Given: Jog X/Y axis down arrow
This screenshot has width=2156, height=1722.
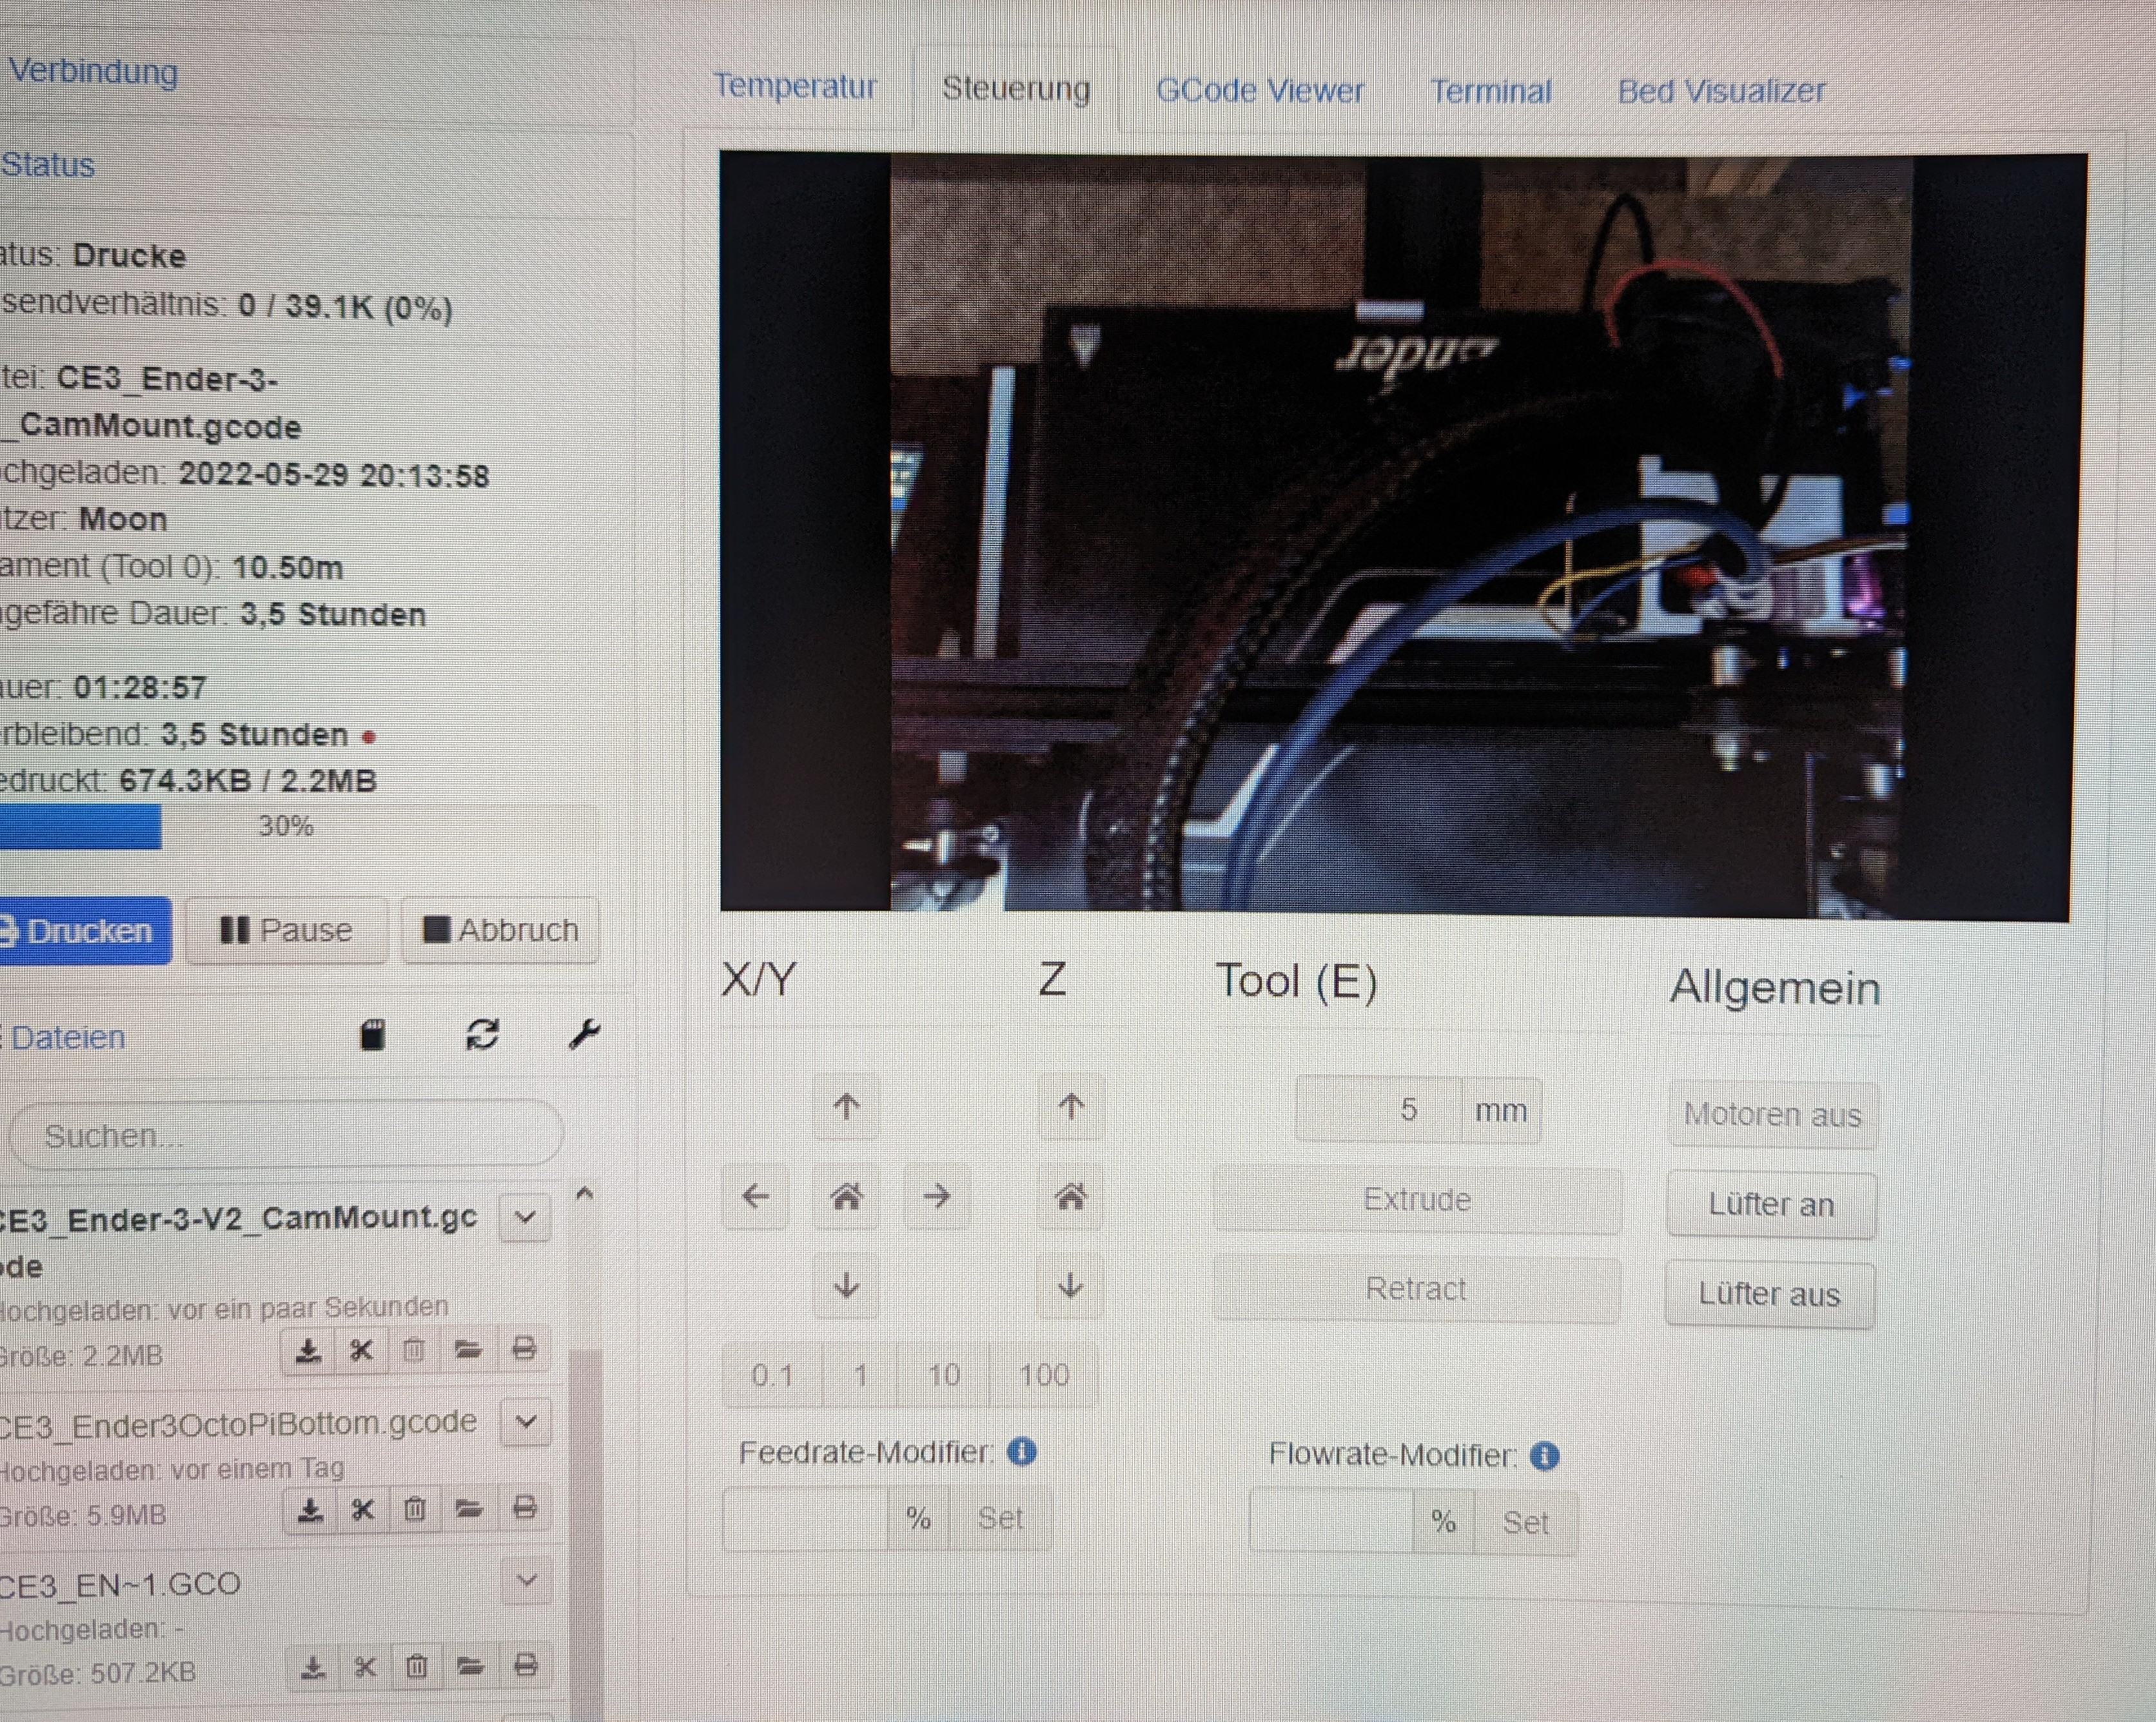Looking at the screenshot, I should click(x=847, y=1285).
